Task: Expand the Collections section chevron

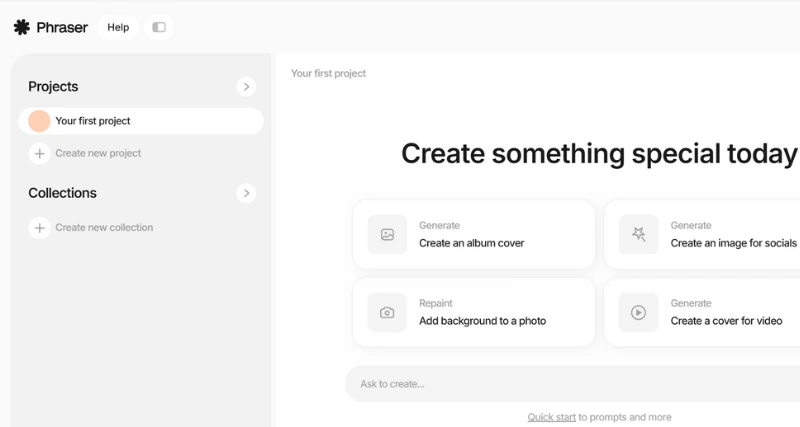Action: 246,193
